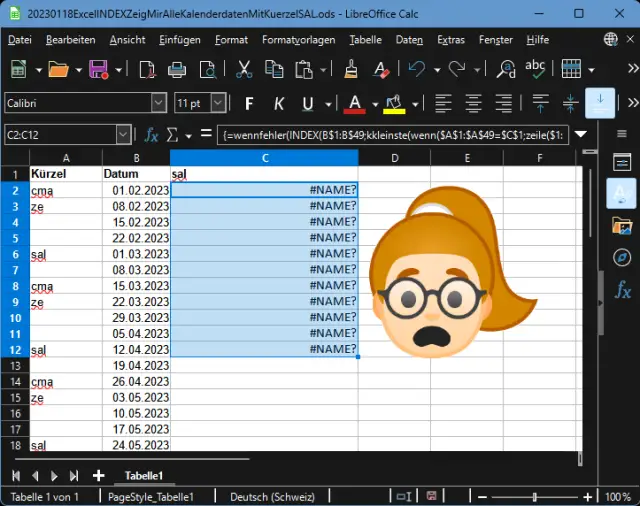This screenshot has height=506, width=640.
Task: Select the Clone Formatting paintbrush
Action: (x=351, y=69)
